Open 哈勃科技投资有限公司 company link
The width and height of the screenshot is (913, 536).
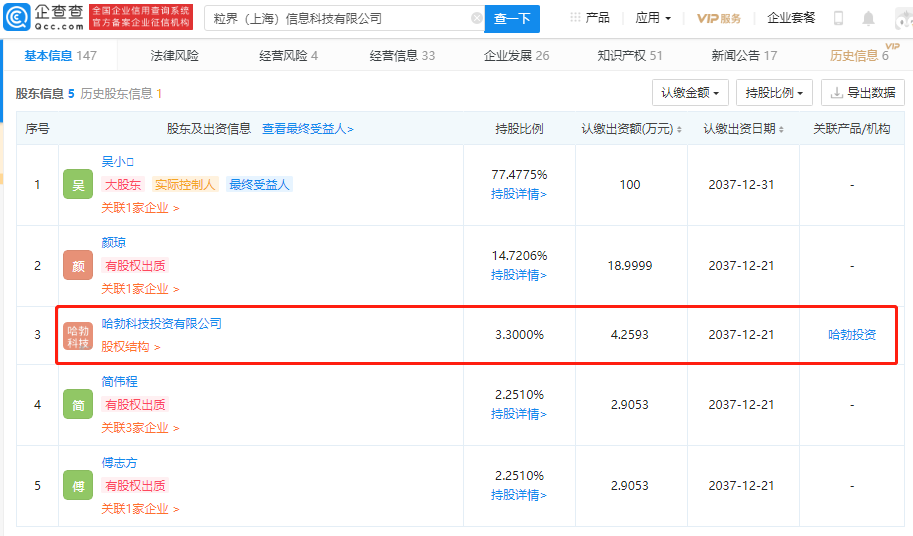[x=161, y=323]
